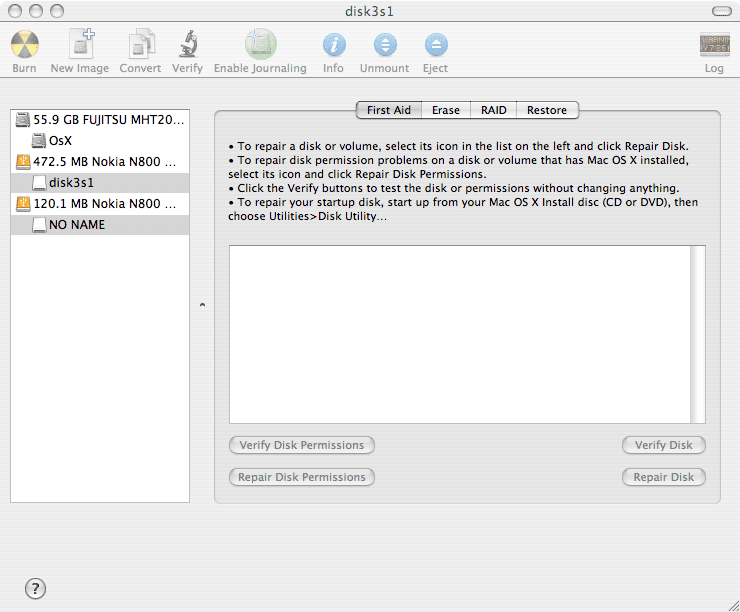The height and width of the screenshot is (612, 740).
Task: Click the Repair Disk button
Action: tap(664, 477)
